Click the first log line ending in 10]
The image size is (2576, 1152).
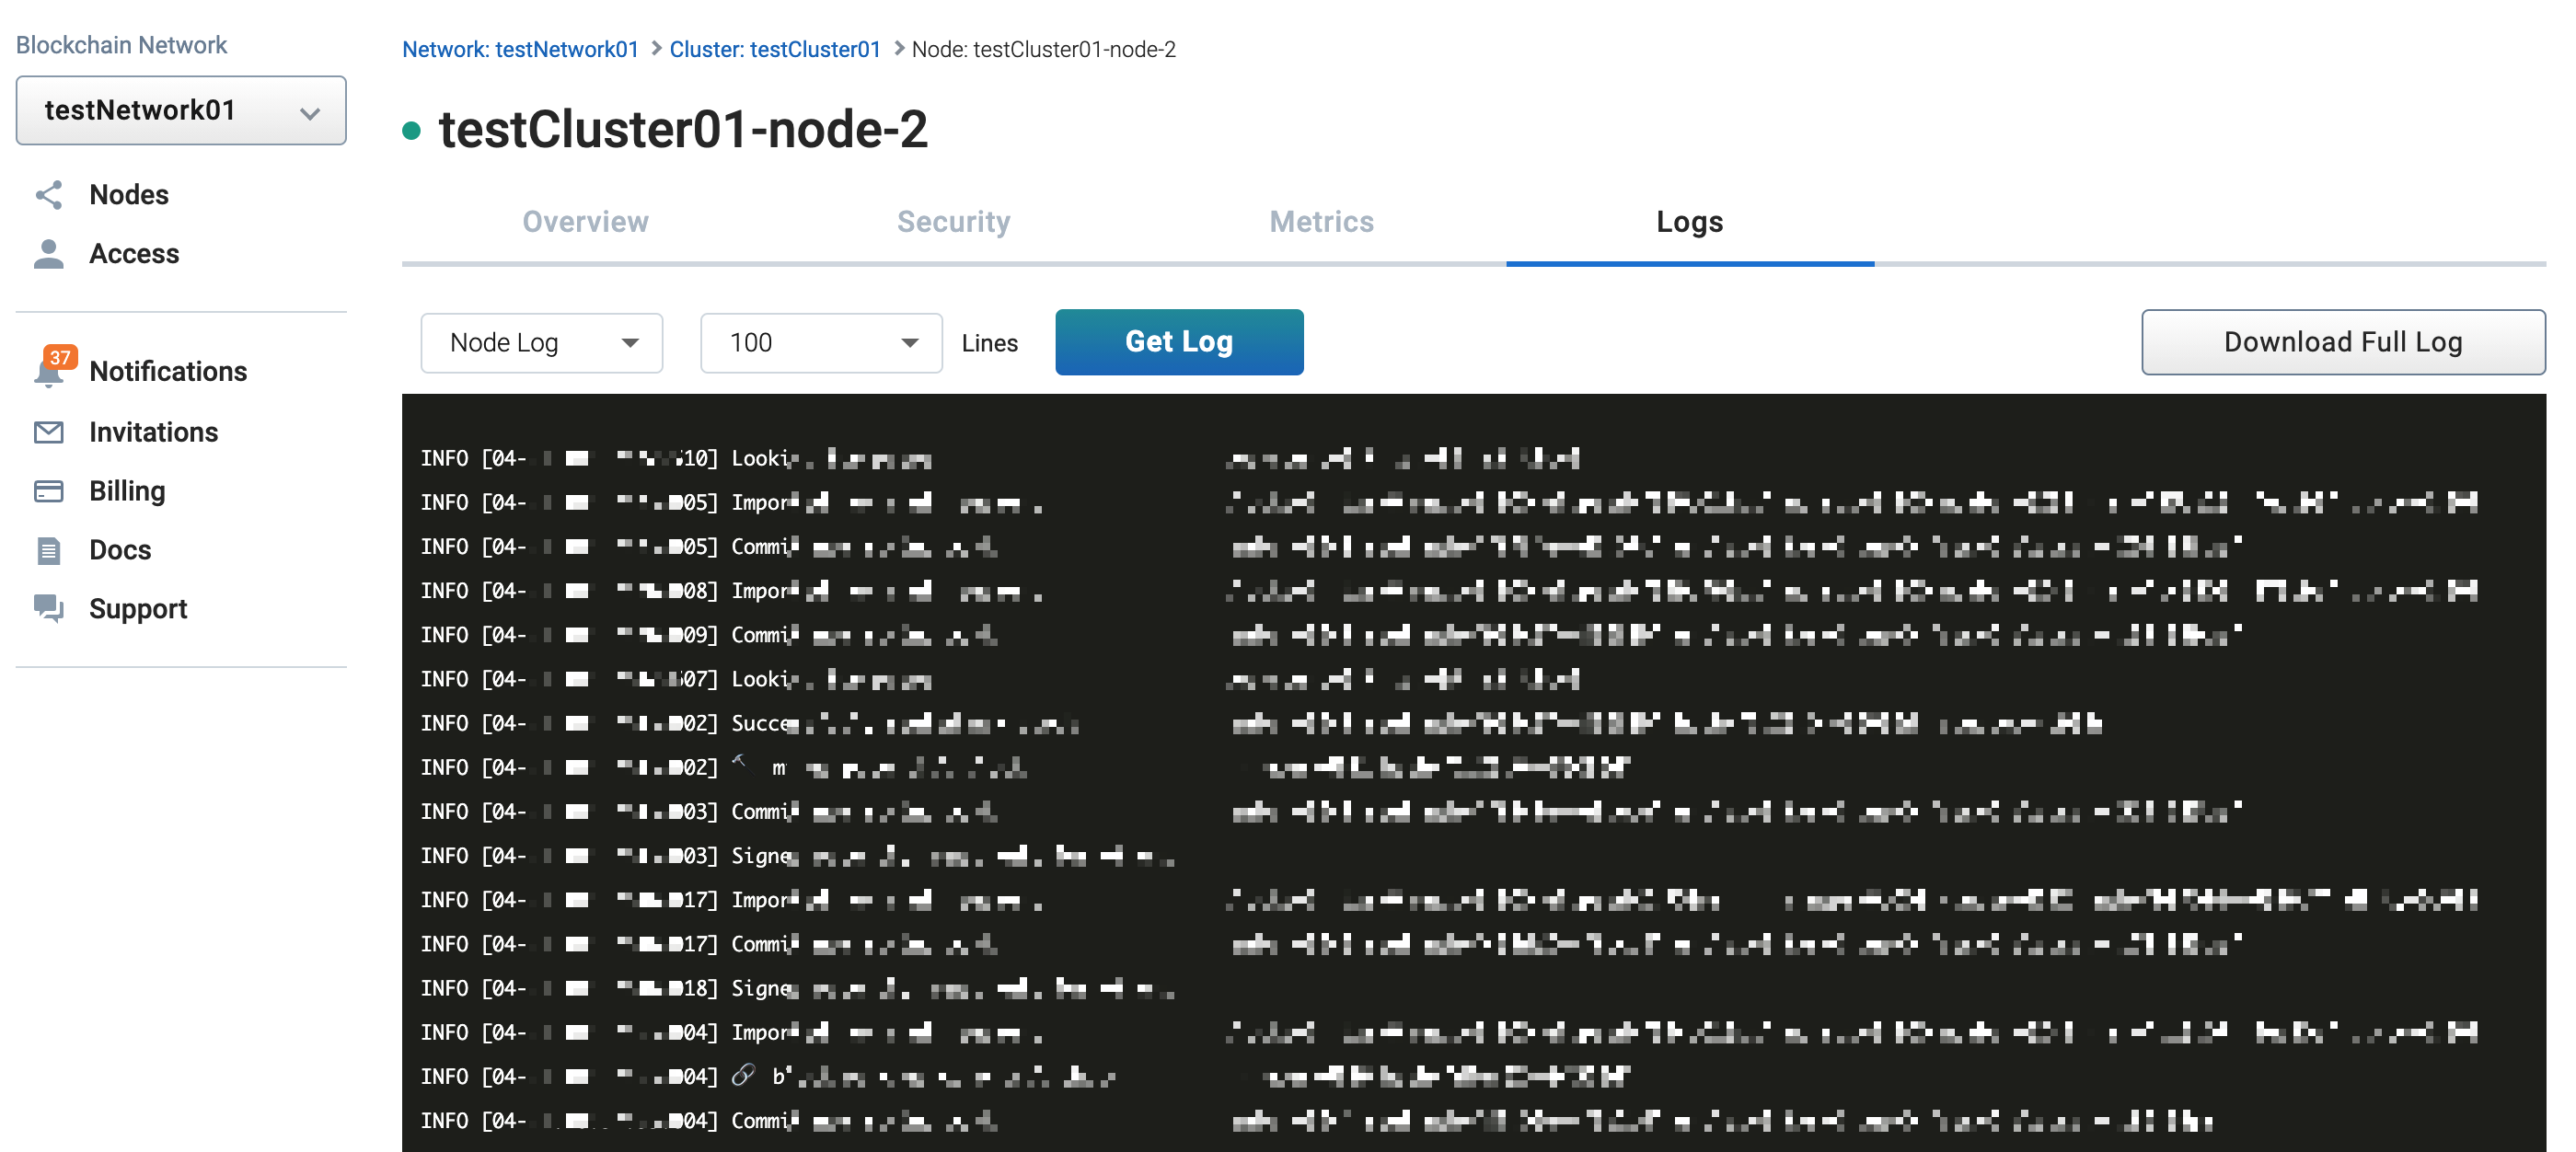coord(1000,458)
